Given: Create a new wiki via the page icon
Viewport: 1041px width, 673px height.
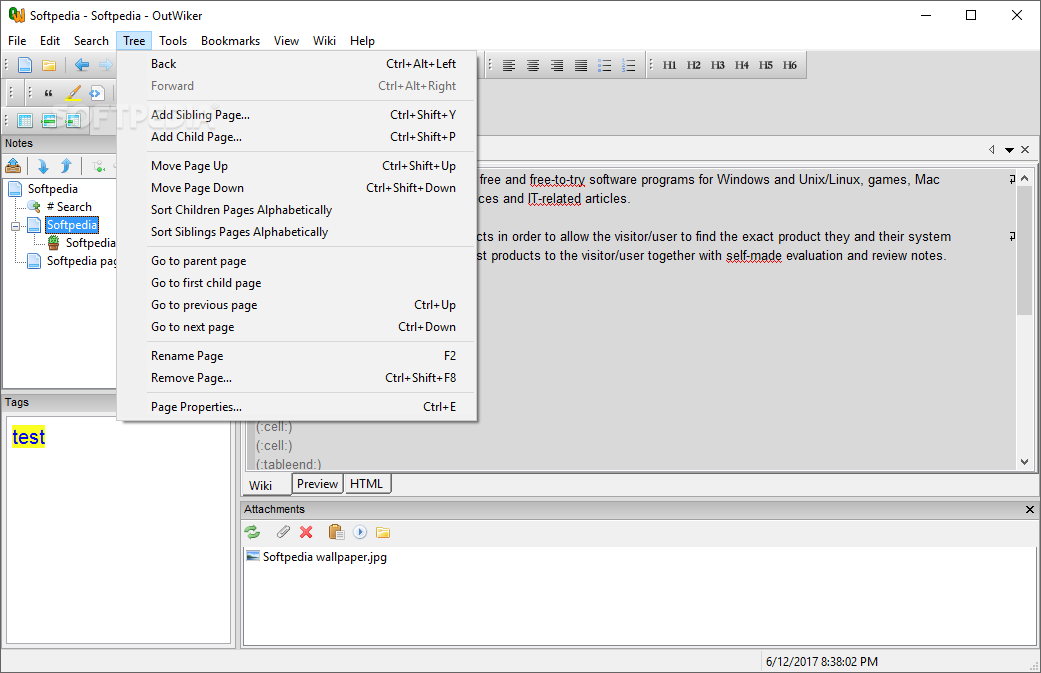Looking at the screenshot, I should point(25,65).
